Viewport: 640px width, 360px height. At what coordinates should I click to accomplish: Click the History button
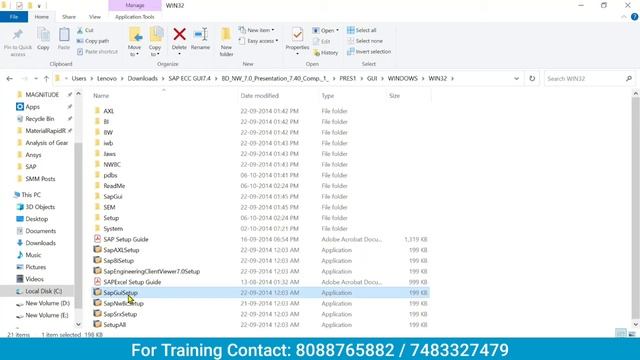coord(326,52)
